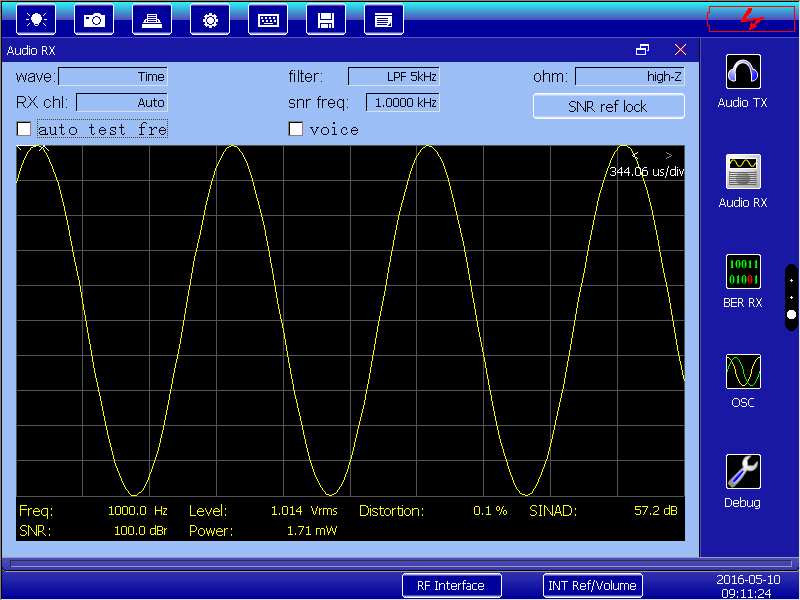Click the SNR ref lock button
Image resolution: width=800 pixels, height=600 pixels.
(609, 106)
